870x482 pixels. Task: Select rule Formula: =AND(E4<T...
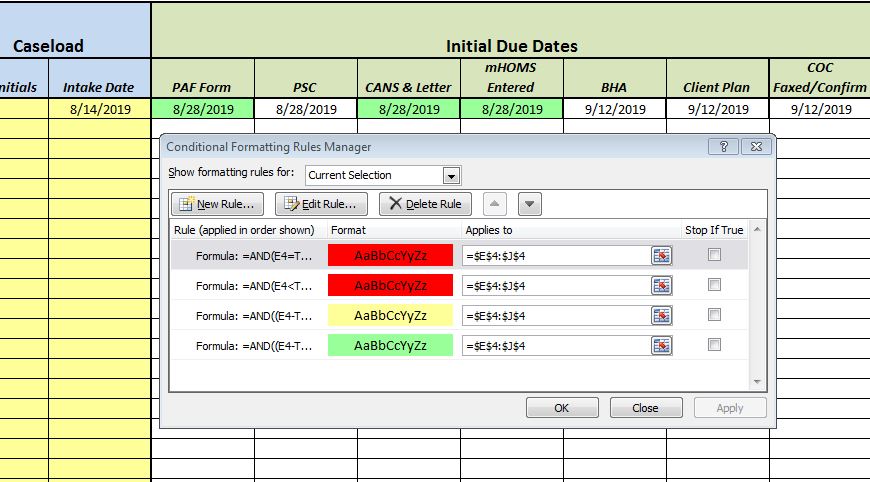click(x=254, y=286)
